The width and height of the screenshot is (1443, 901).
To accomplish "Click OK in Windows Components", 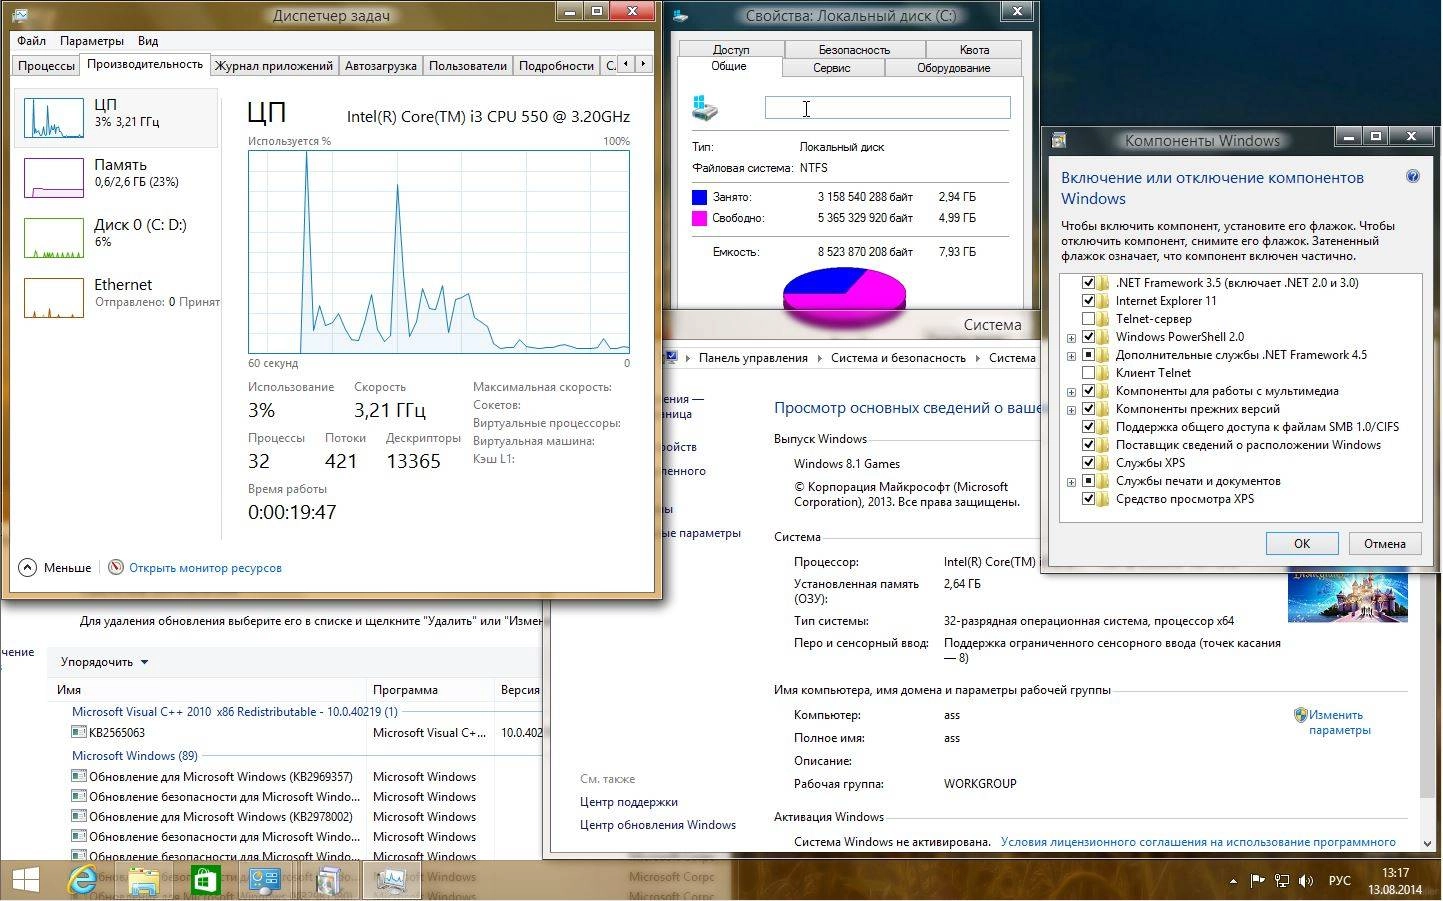I will pos(1302,543).
